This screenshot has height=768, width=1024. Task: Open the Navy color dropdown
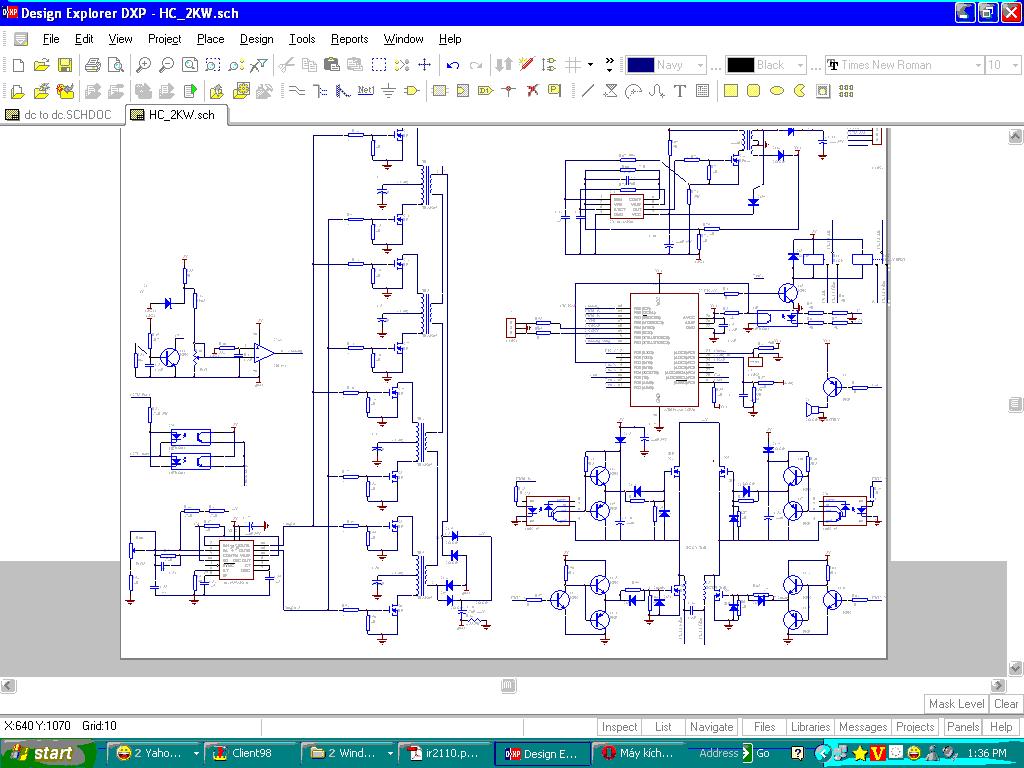700,65
